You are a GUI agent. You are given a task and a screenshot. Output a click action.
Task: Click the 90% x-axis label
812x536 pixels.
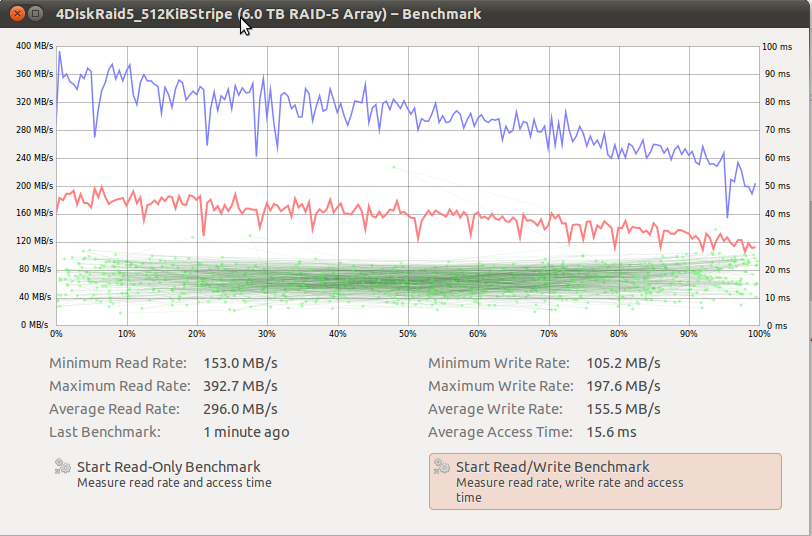[x=688, y=334]
